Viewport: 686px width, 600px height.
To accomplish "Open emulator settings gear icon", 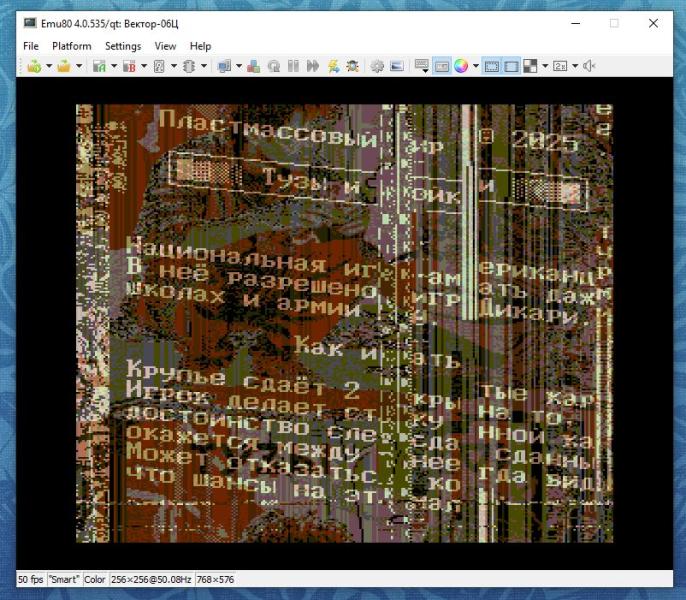I will (377, 66).
